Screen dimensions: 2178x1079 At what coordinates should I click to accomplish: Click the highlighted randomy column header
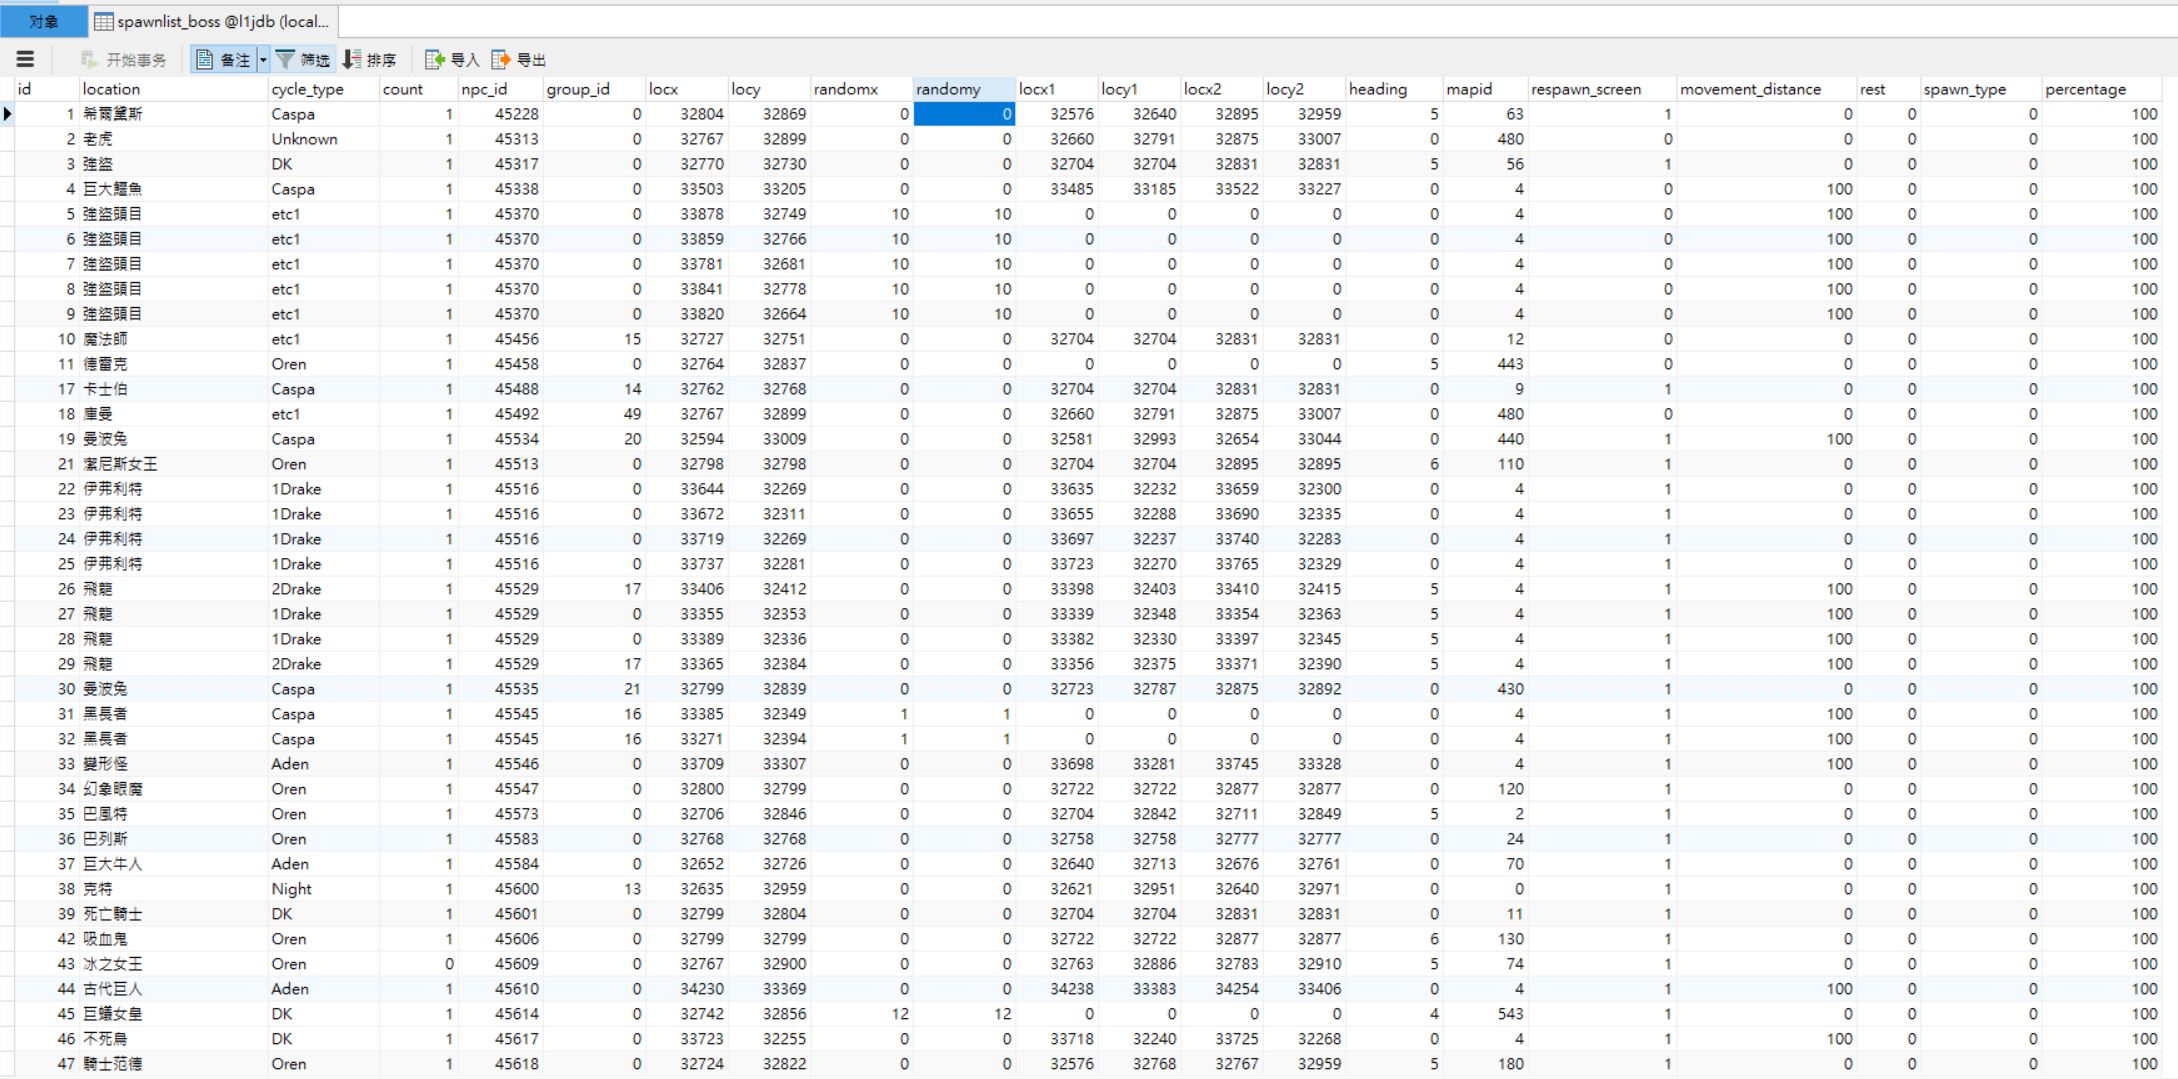pos(964,89)
